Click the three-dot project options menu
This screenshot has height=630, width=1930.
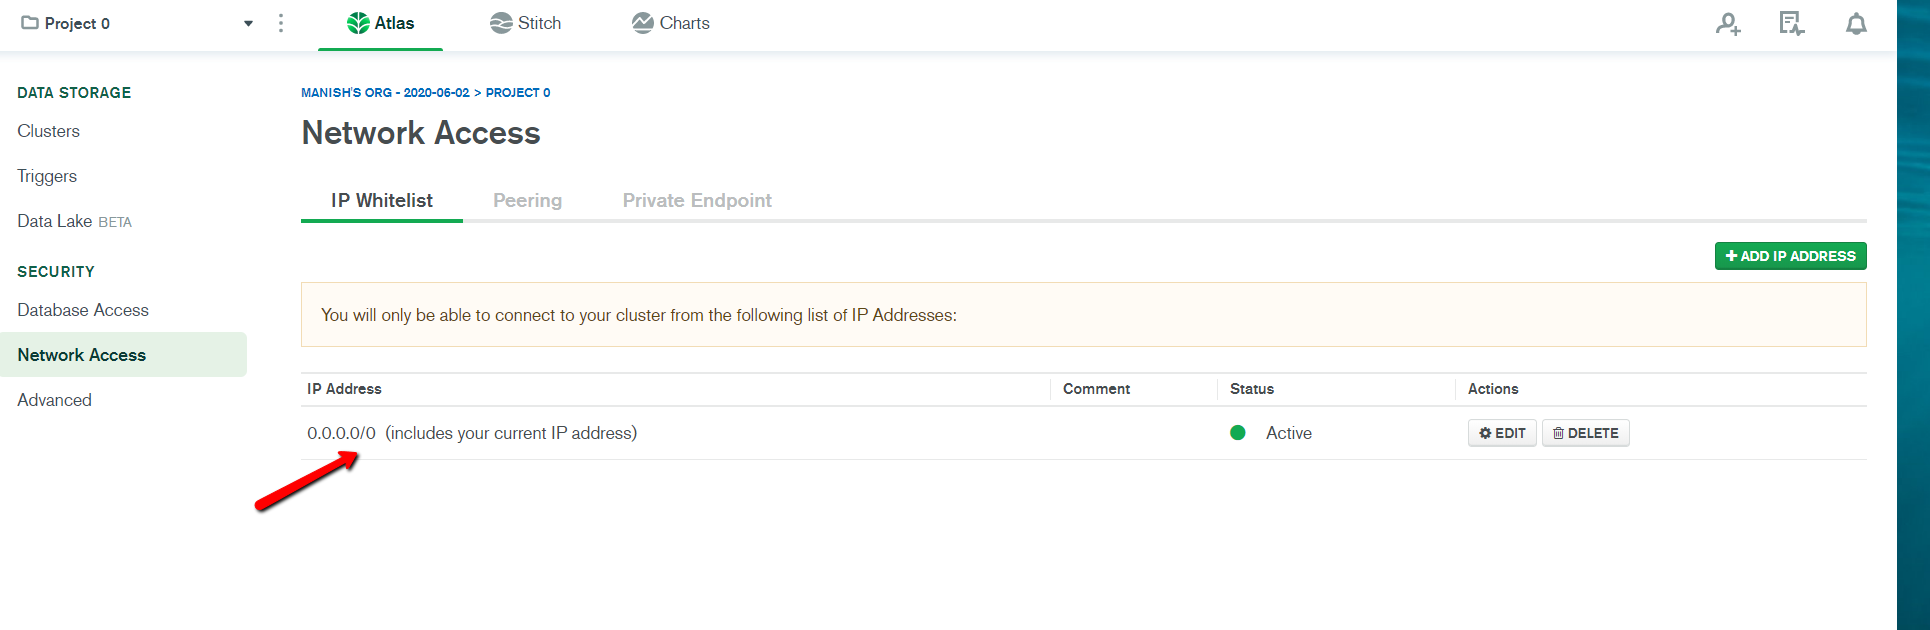click(x=281, y=23)
